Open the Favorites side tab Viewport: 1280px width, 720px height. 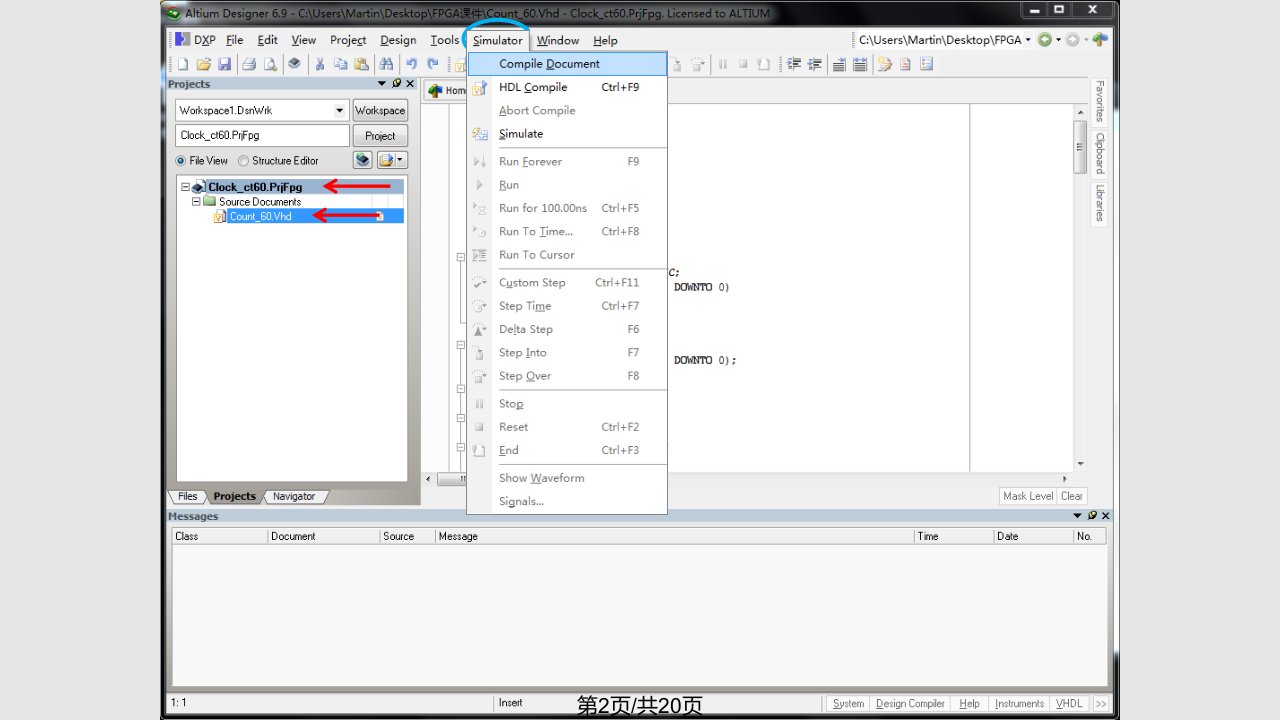coord(1099,101)
